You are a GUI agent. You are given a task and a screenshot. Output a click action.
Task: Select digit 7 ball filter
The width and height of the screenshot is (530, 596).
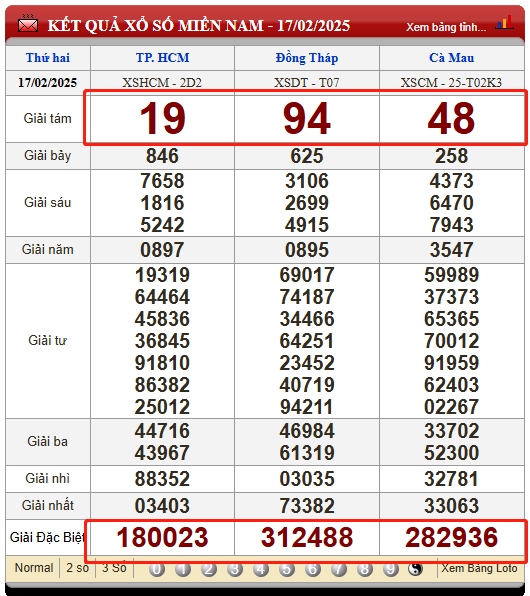[x=339, y=569]
